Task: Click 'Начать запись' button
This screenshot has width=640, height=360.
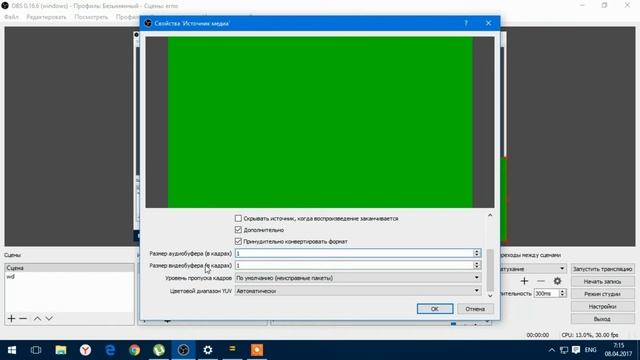Action: tap(602, 282)
